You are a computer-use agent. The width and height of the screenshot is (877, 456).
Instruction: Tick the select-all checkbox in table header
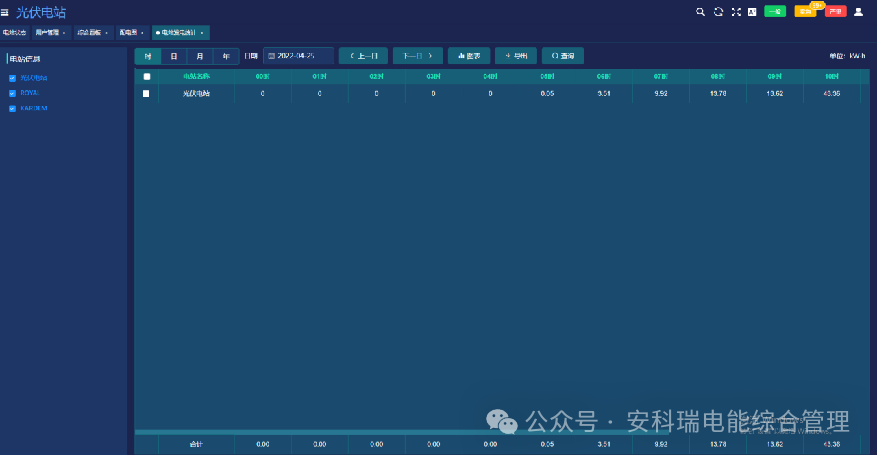tap(147, 77)
